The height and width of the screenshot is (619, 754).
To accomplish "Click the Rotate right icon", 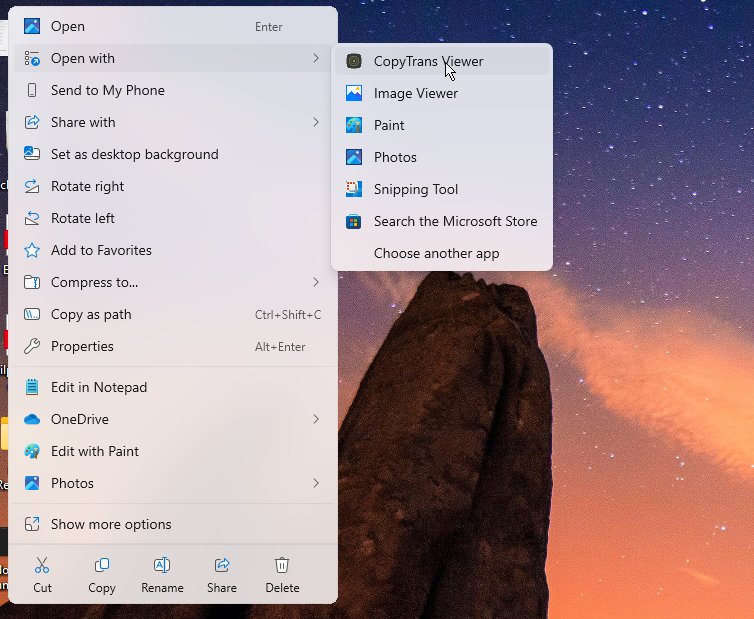I will [x=32, y=186].
